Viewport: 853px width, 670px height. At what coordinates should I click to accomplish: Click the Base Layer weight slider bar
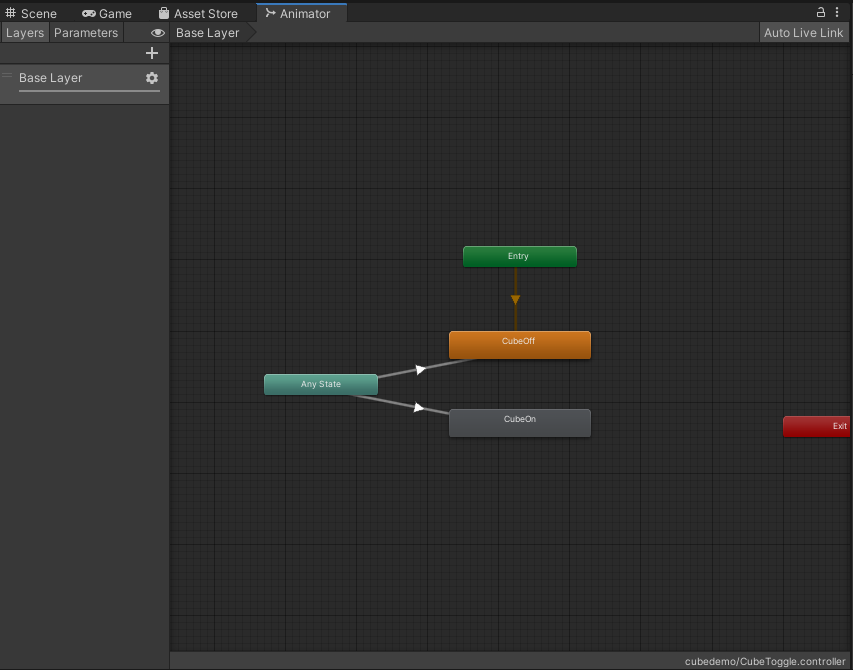click(x=89, y=91)
